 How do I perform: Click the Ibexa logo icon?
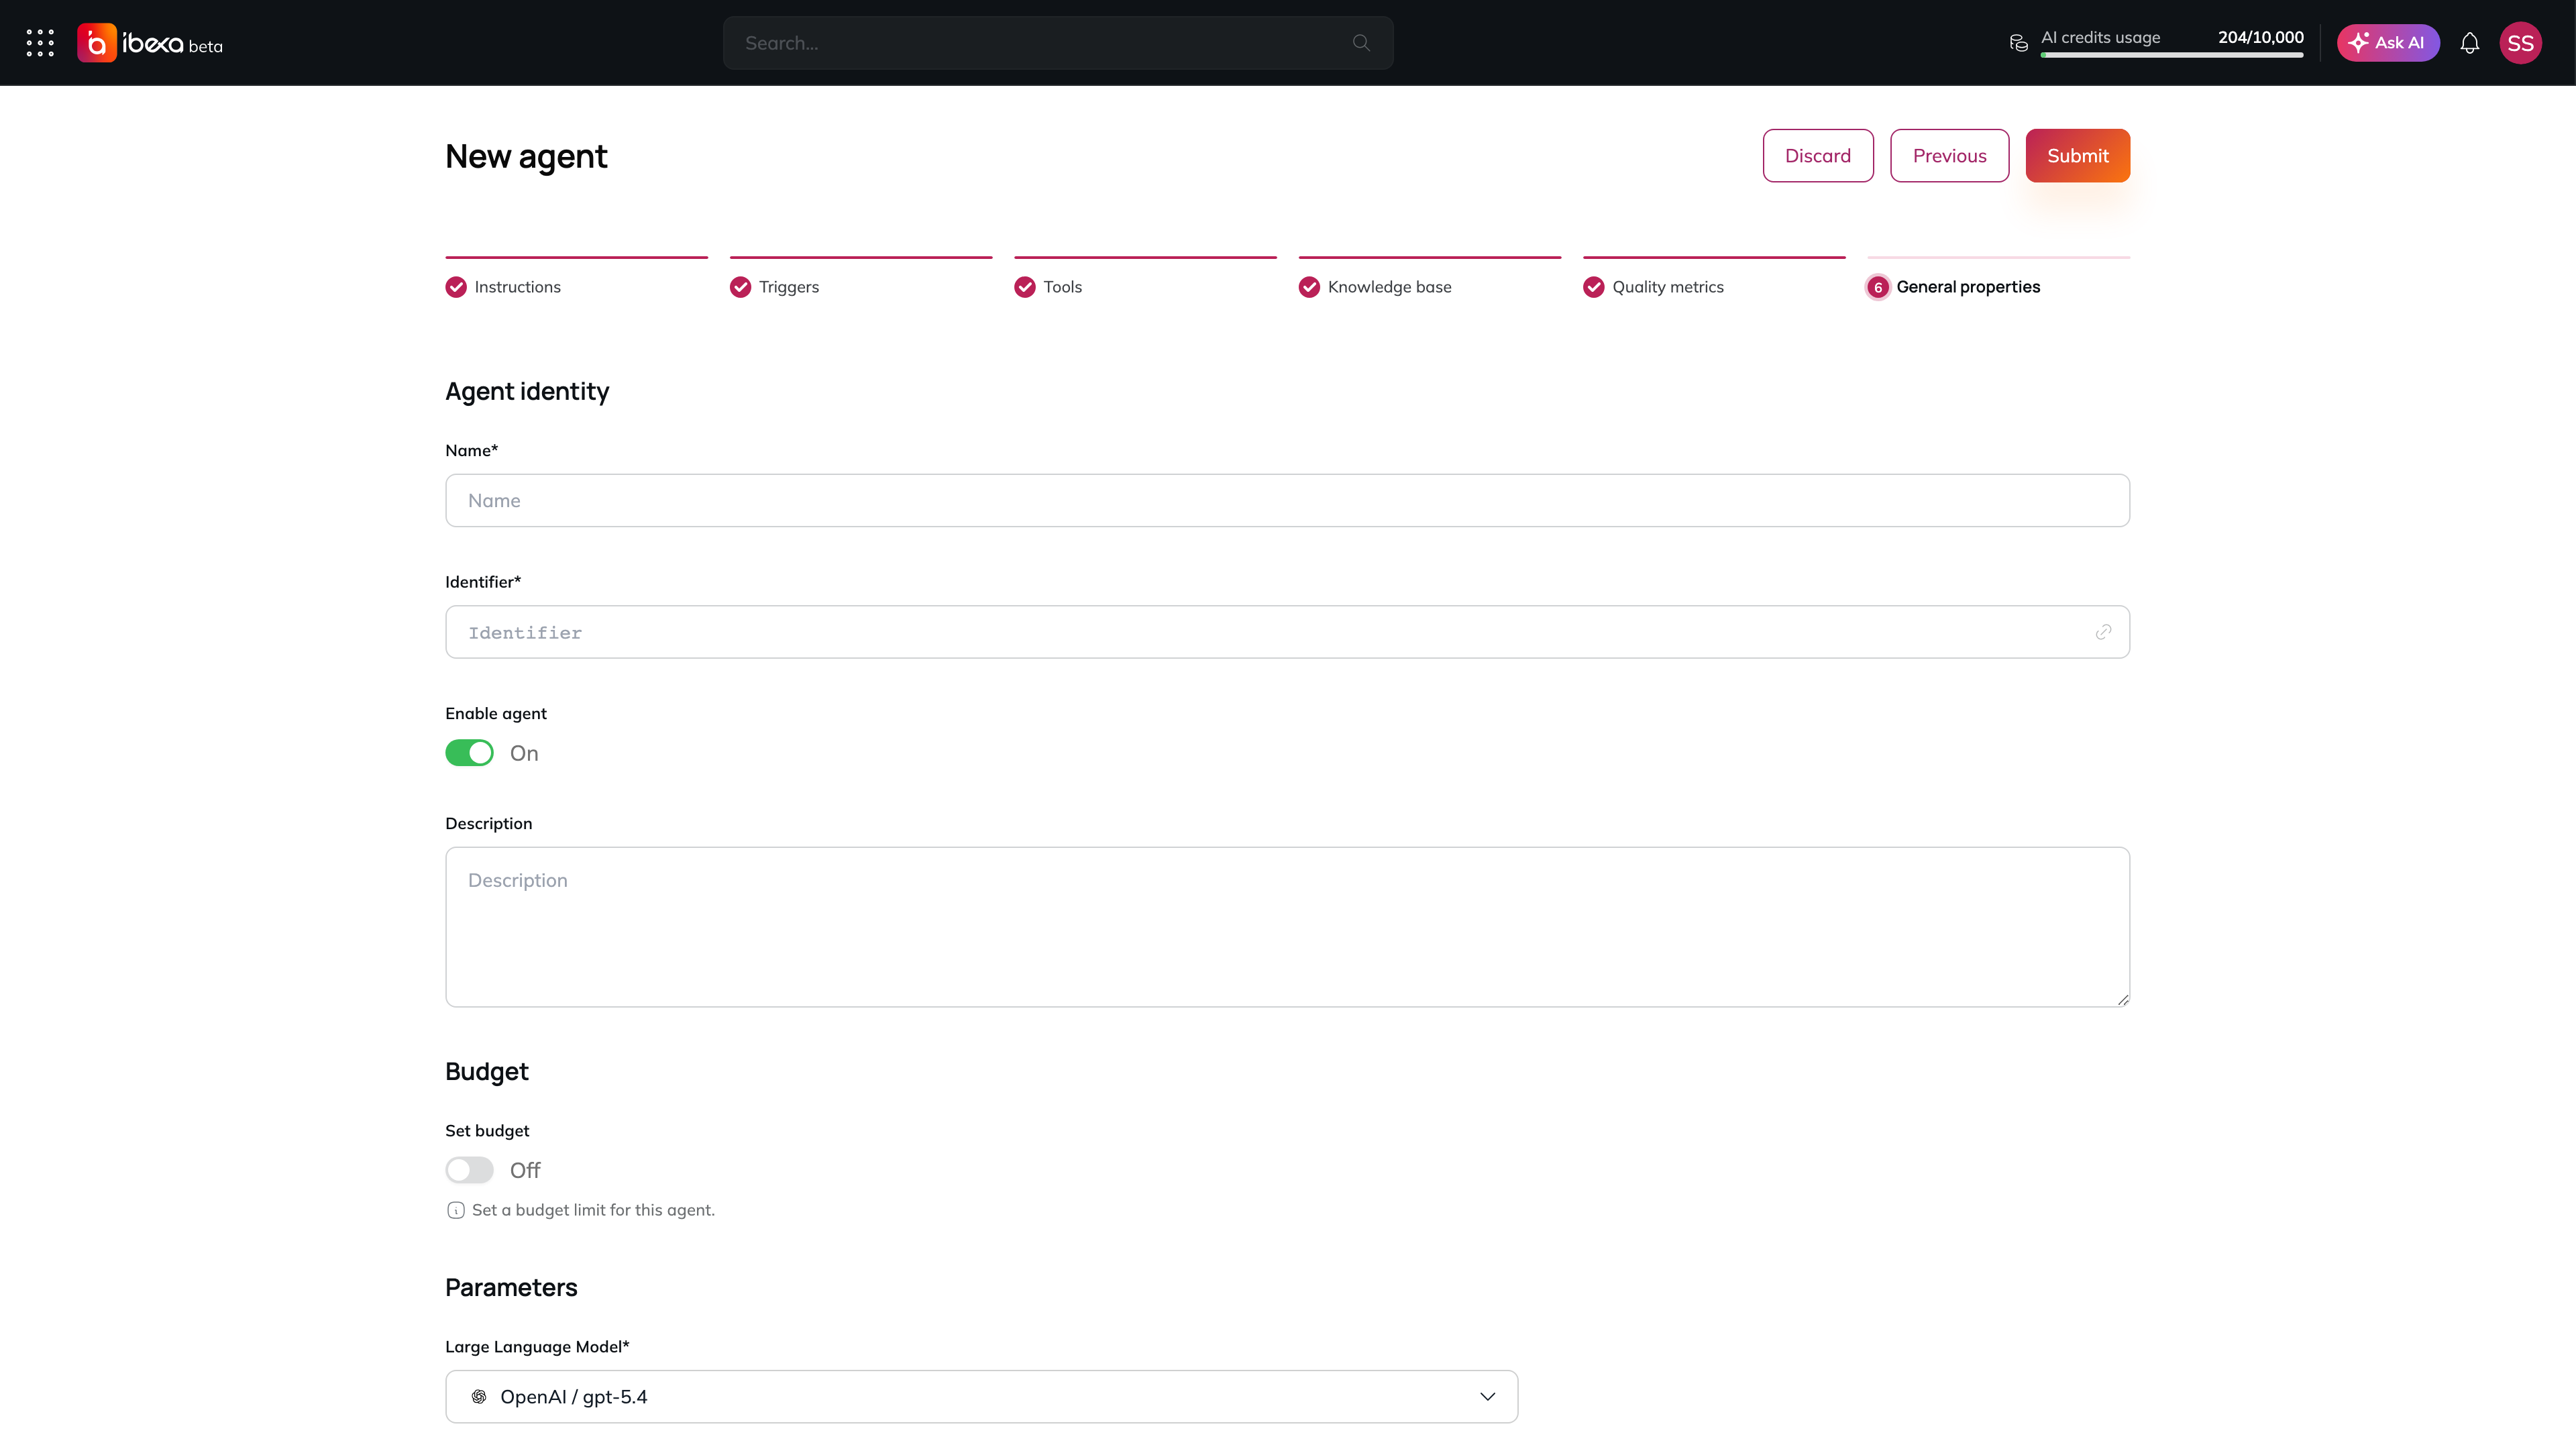pyautogui.click(x=96, y=43)
